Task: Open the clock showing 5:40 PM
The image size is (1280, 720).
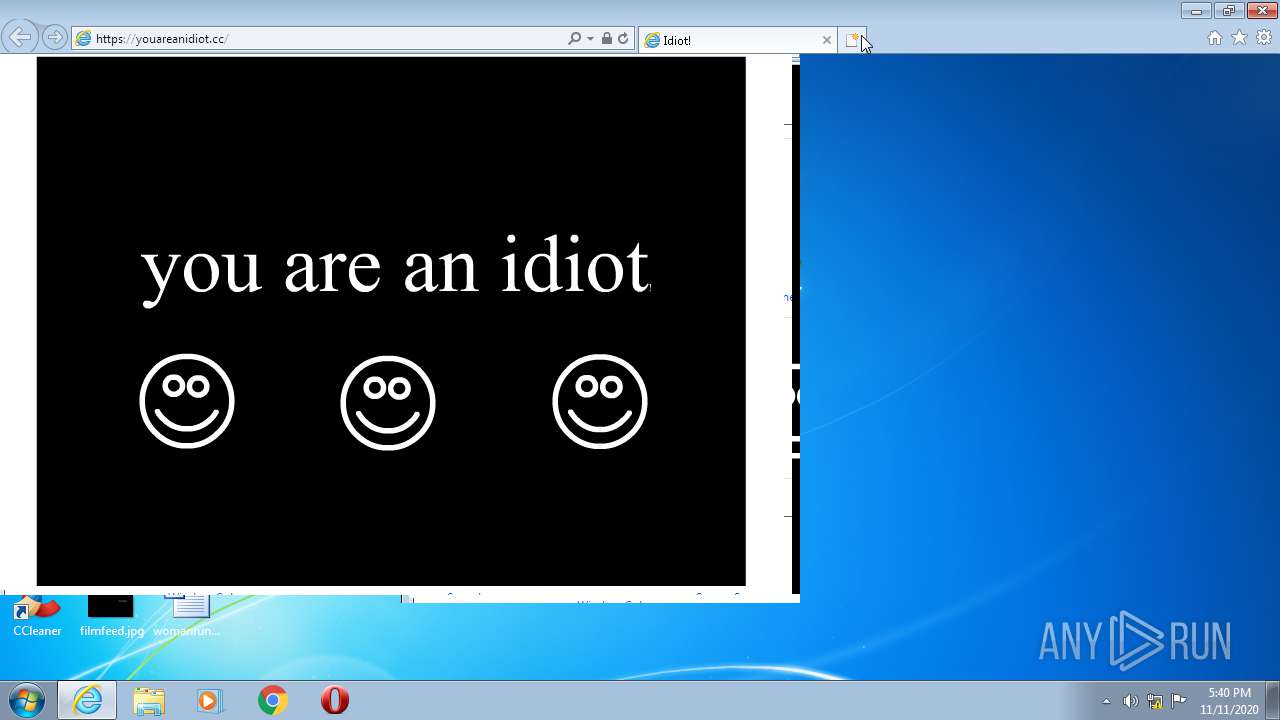Action: (1229, 700)
